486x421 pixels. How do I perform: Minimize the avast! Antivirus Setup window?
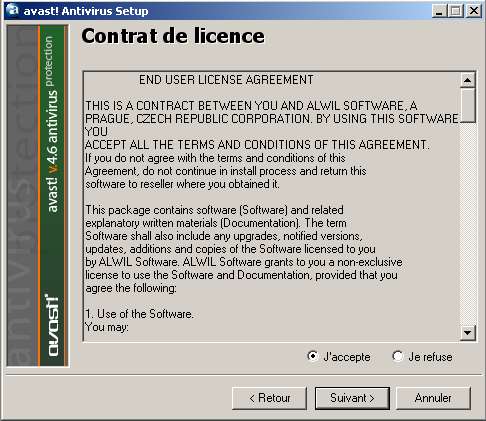[439, 11]
